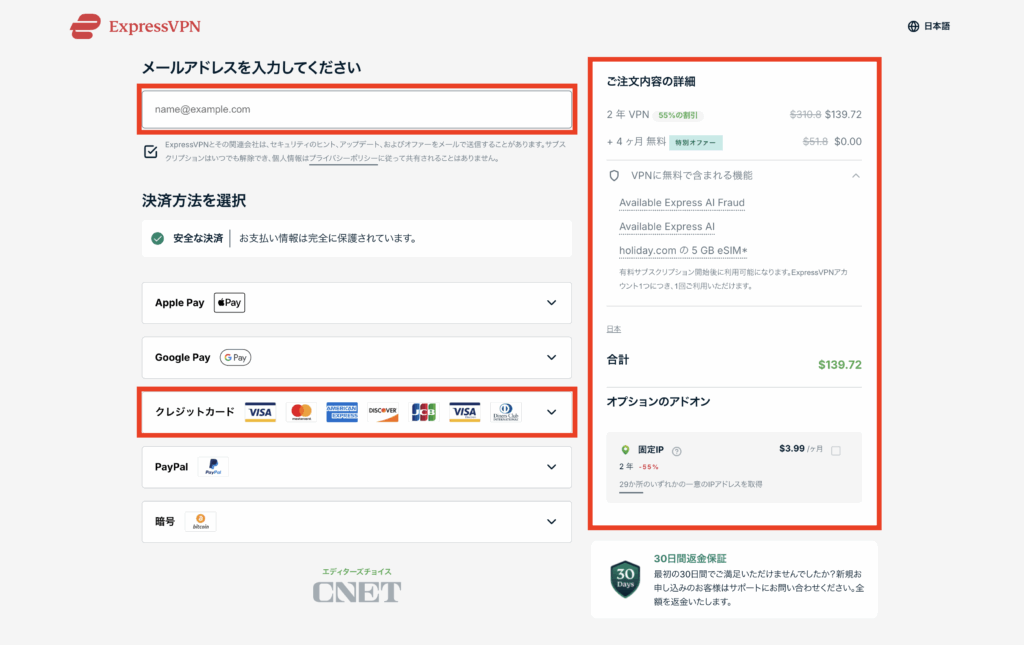Screen dimensions: 1024x645
Task: Expand the クレジットカード chevron
Action: 552,413
